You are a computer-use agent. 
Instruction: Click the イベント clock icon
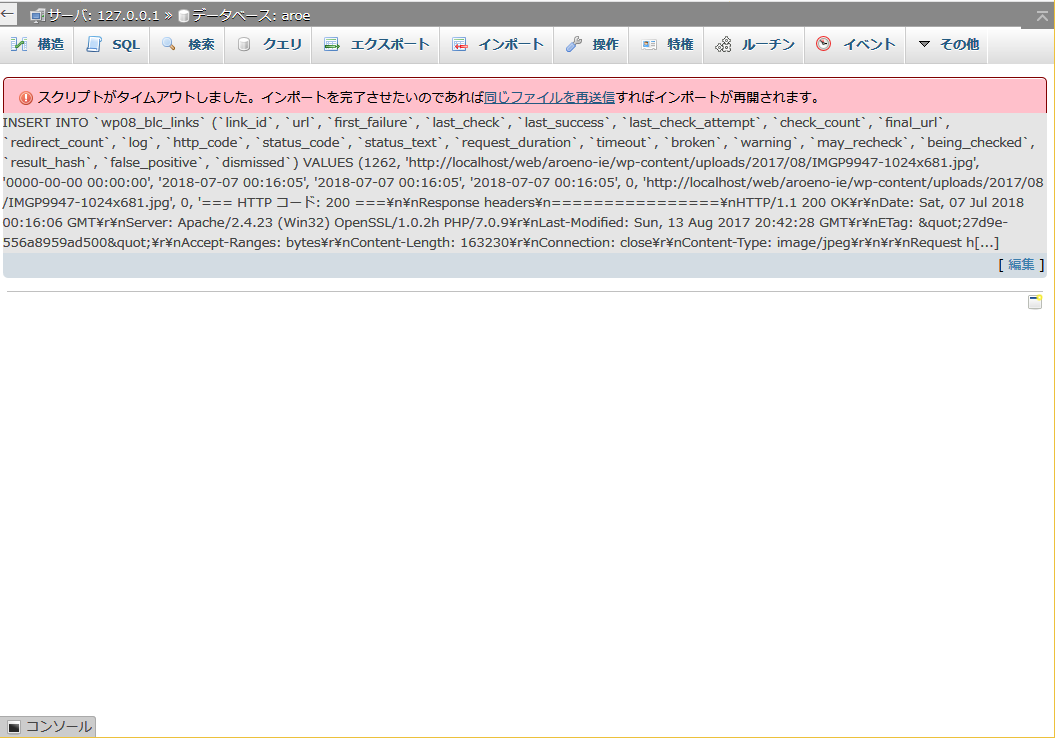824,45
